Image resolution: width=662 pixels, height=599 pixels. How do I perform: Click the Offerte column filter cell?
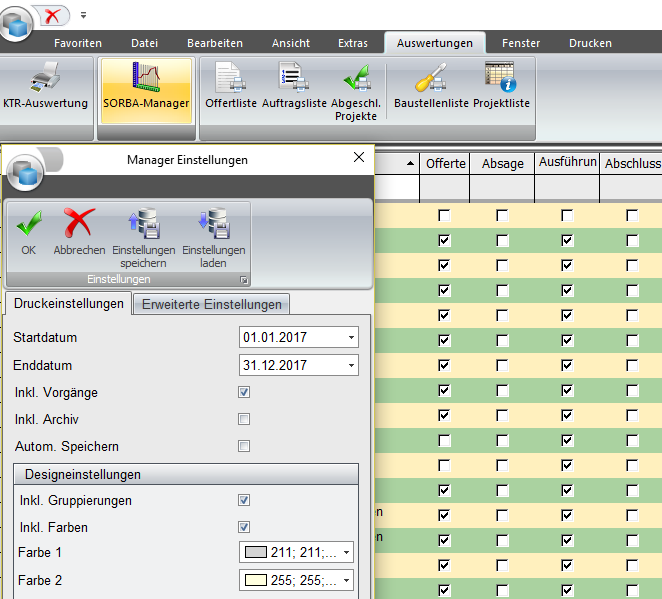(445, 189)
